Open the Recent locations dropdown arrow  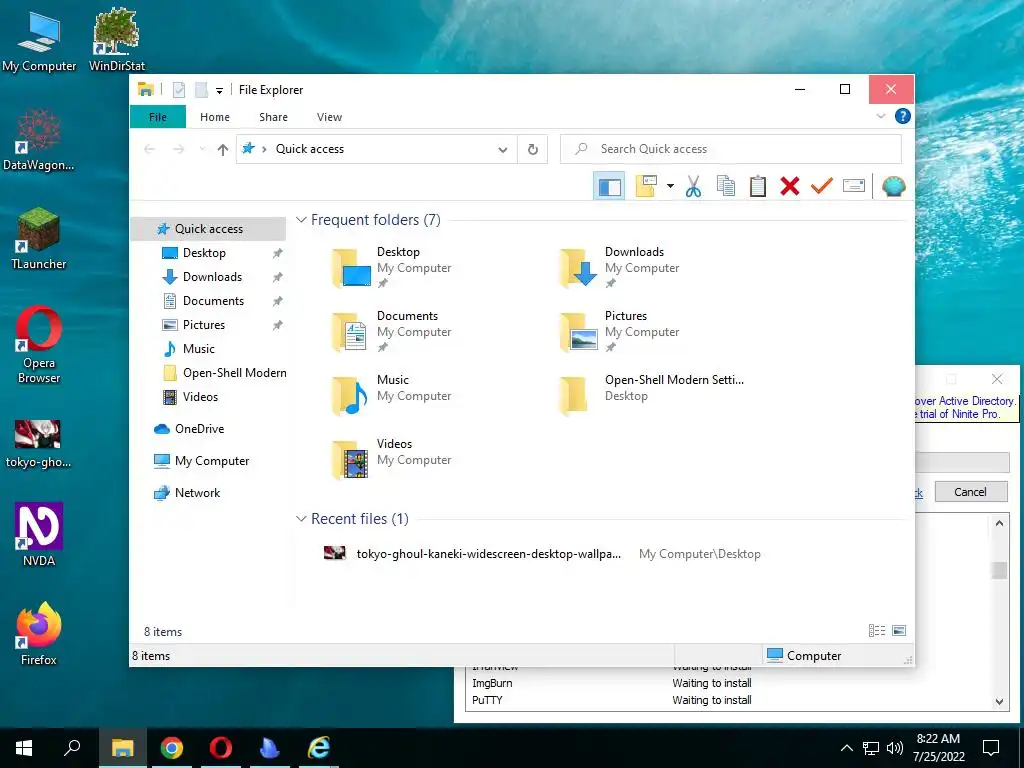[202, 150]
